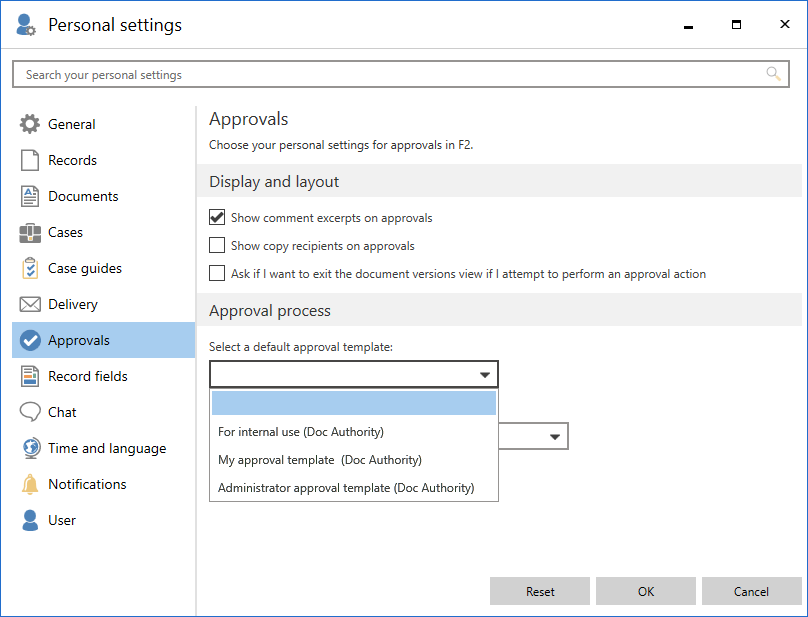Uncheck Show comment excerpts on approvals
The width and height of the screenshot is (808, 617).
(x=217, y=217)
